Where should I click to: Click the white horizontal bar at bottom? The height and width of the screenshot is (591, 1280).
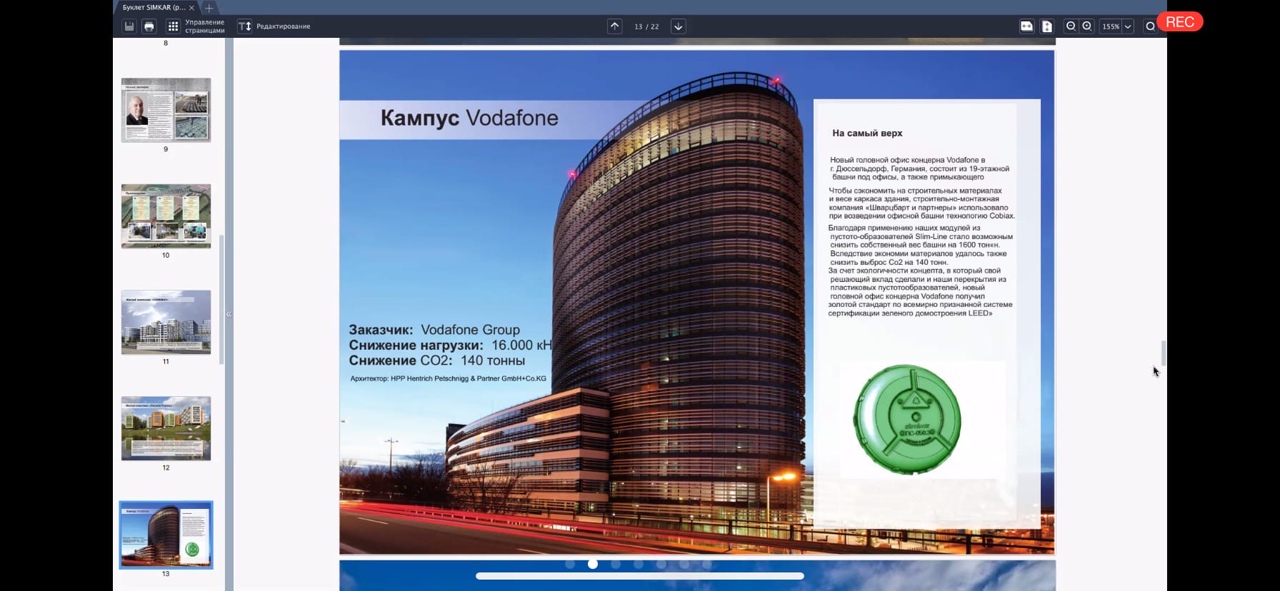coord(640,576)
